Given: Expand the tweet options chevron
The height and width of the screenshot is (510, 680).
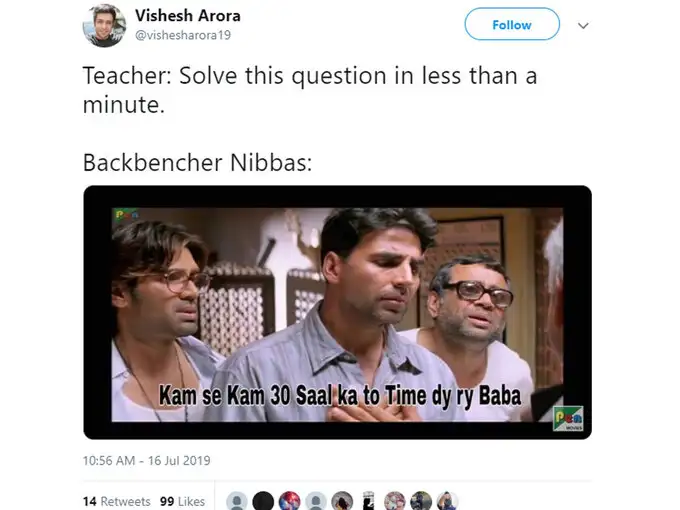Looking at the screenshot, I should coord(583,26).
